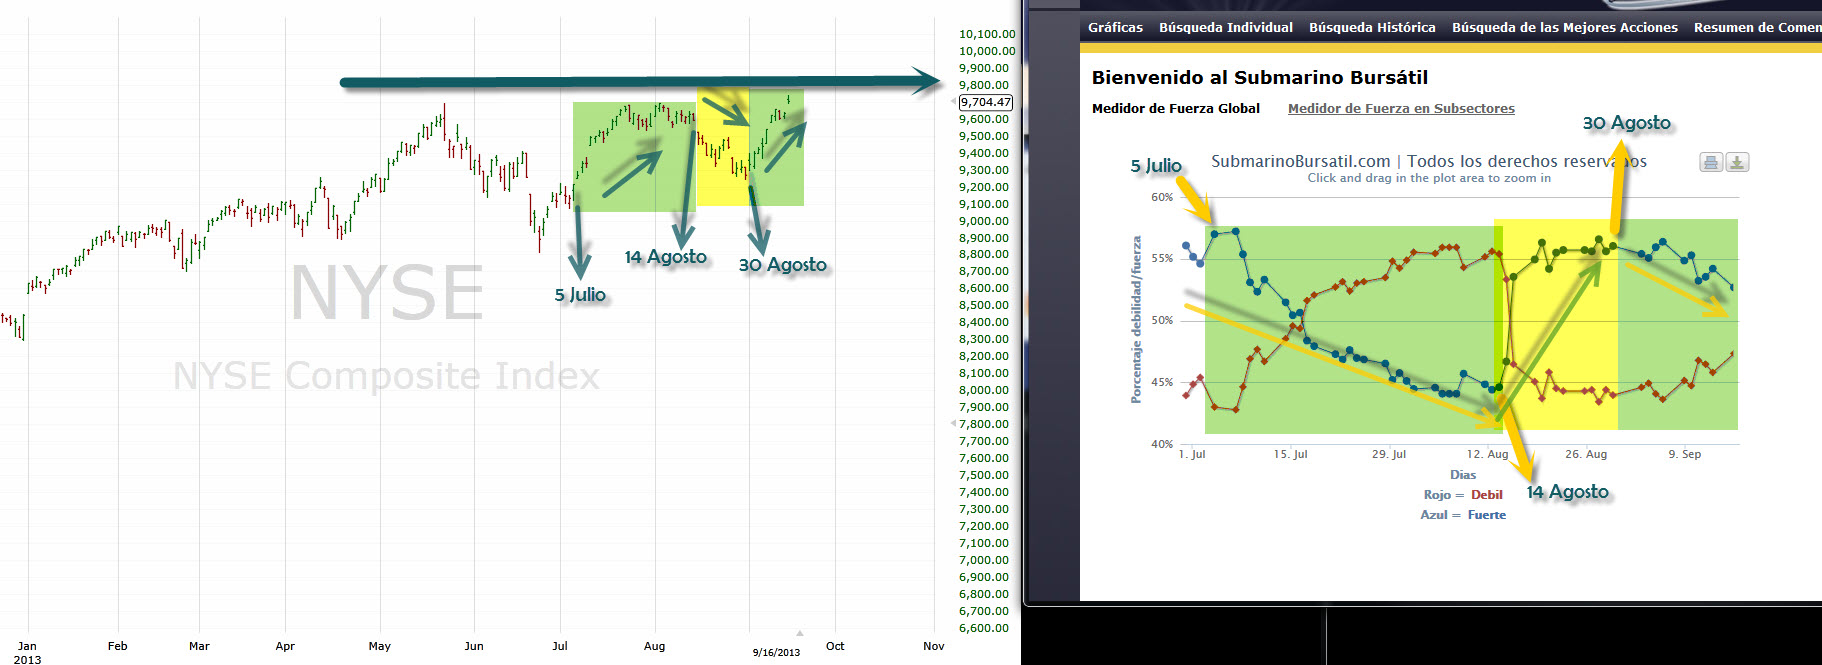Click the Fuerte legend label
The height and width of the screenshot is (665, 1822).
tap(1486, 515)
